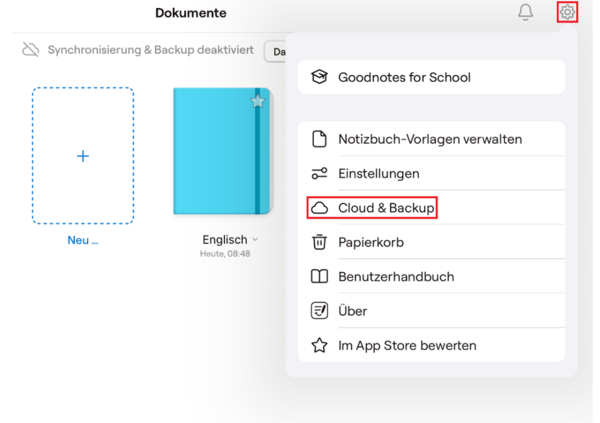
Task: Click Im App Store bewerten
Action: 431,345
